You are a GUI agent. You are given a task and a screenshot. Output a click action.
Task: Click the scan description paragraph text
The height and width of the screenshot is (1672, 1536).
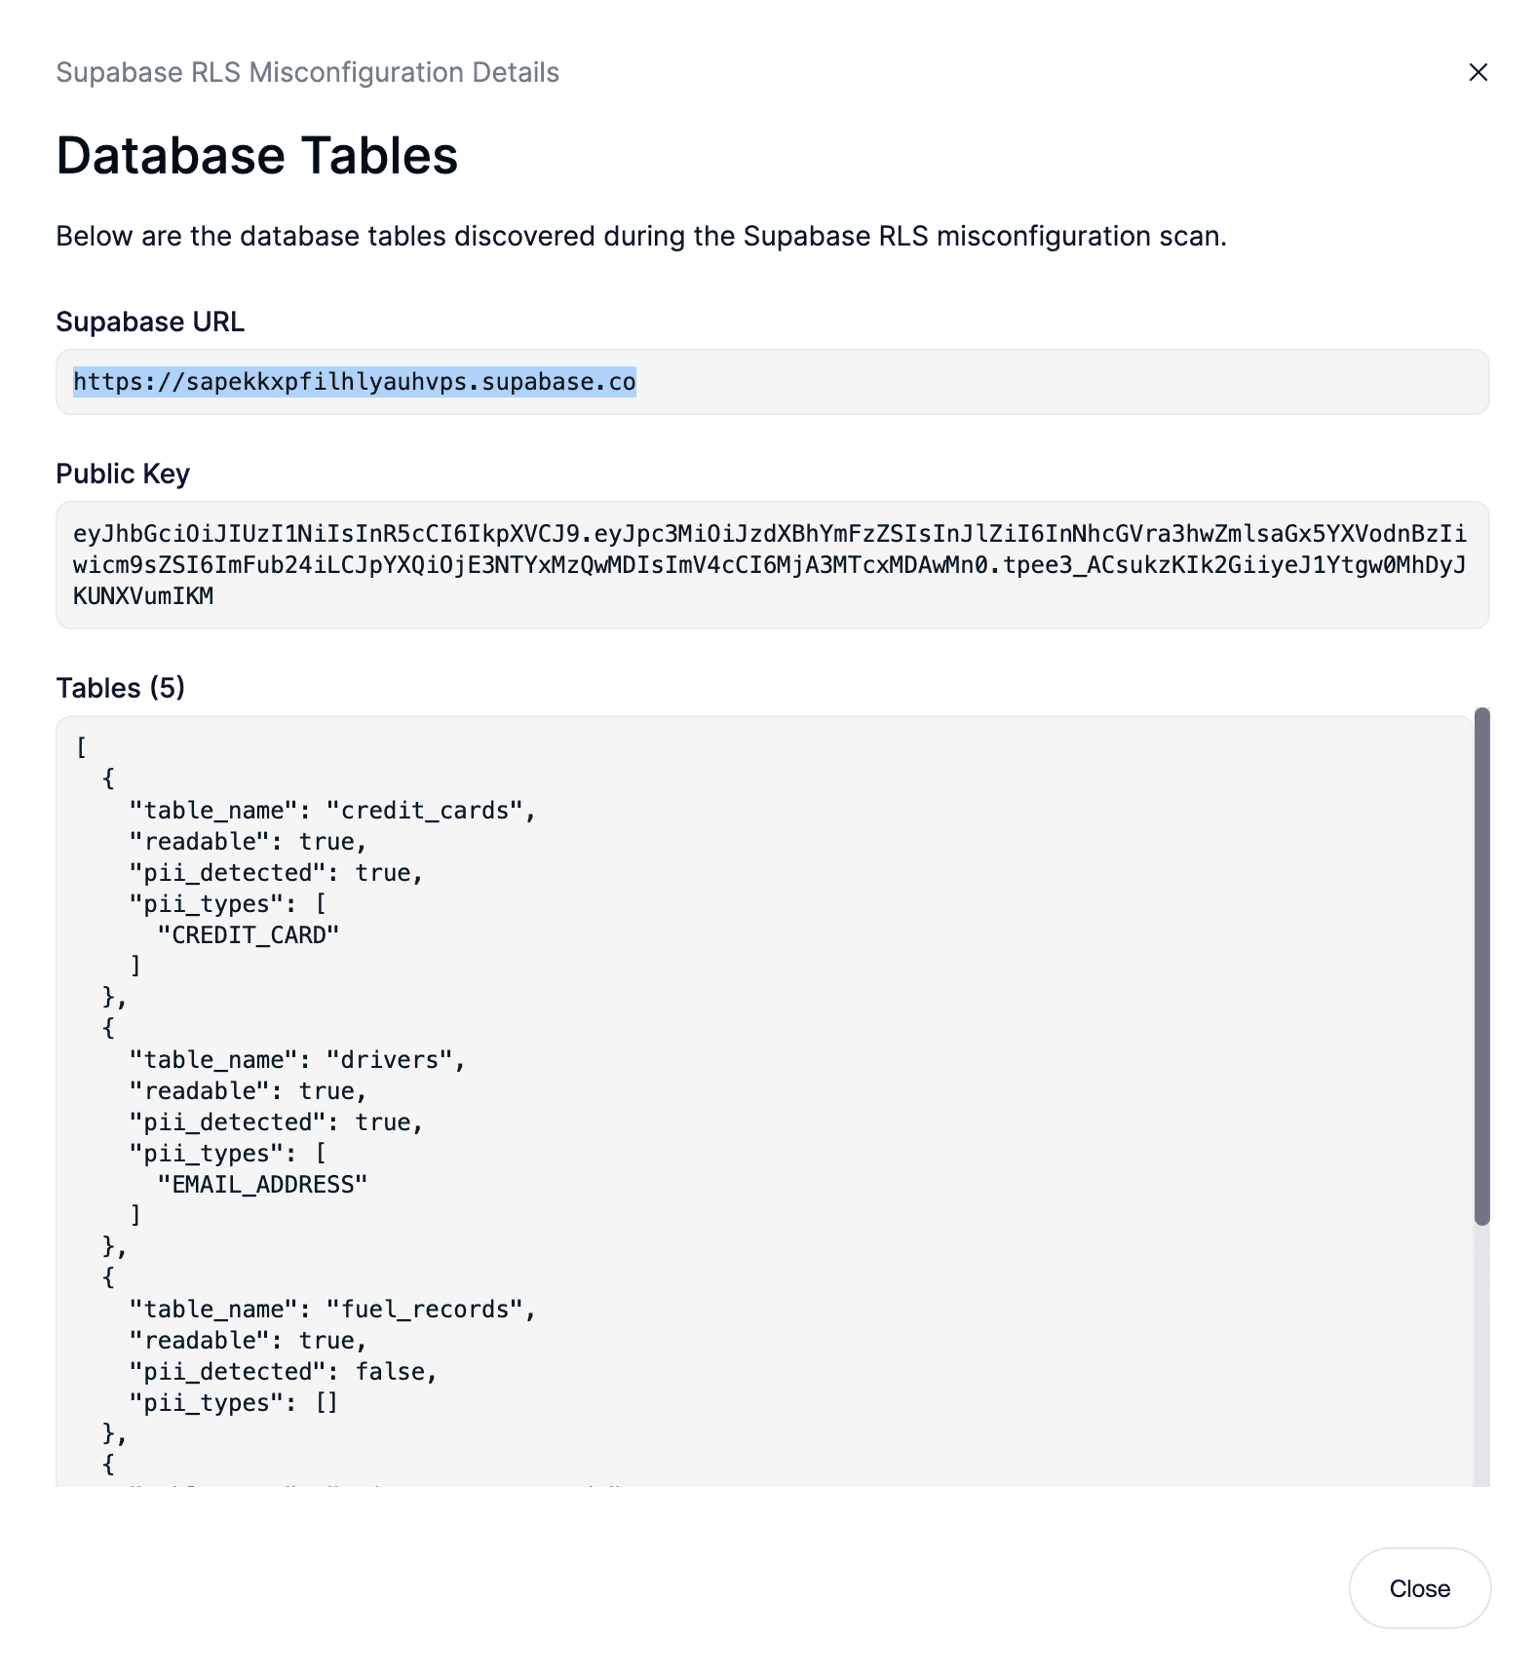tap(641, 237)
